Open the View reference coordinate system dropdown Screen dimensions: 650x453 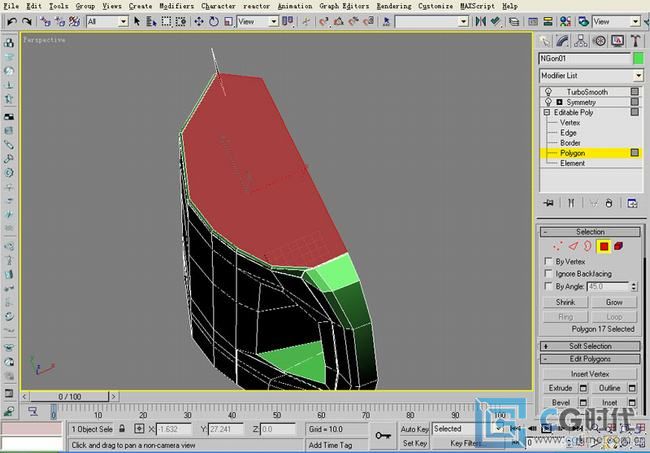pyautogui.click(x=257, y=22)
